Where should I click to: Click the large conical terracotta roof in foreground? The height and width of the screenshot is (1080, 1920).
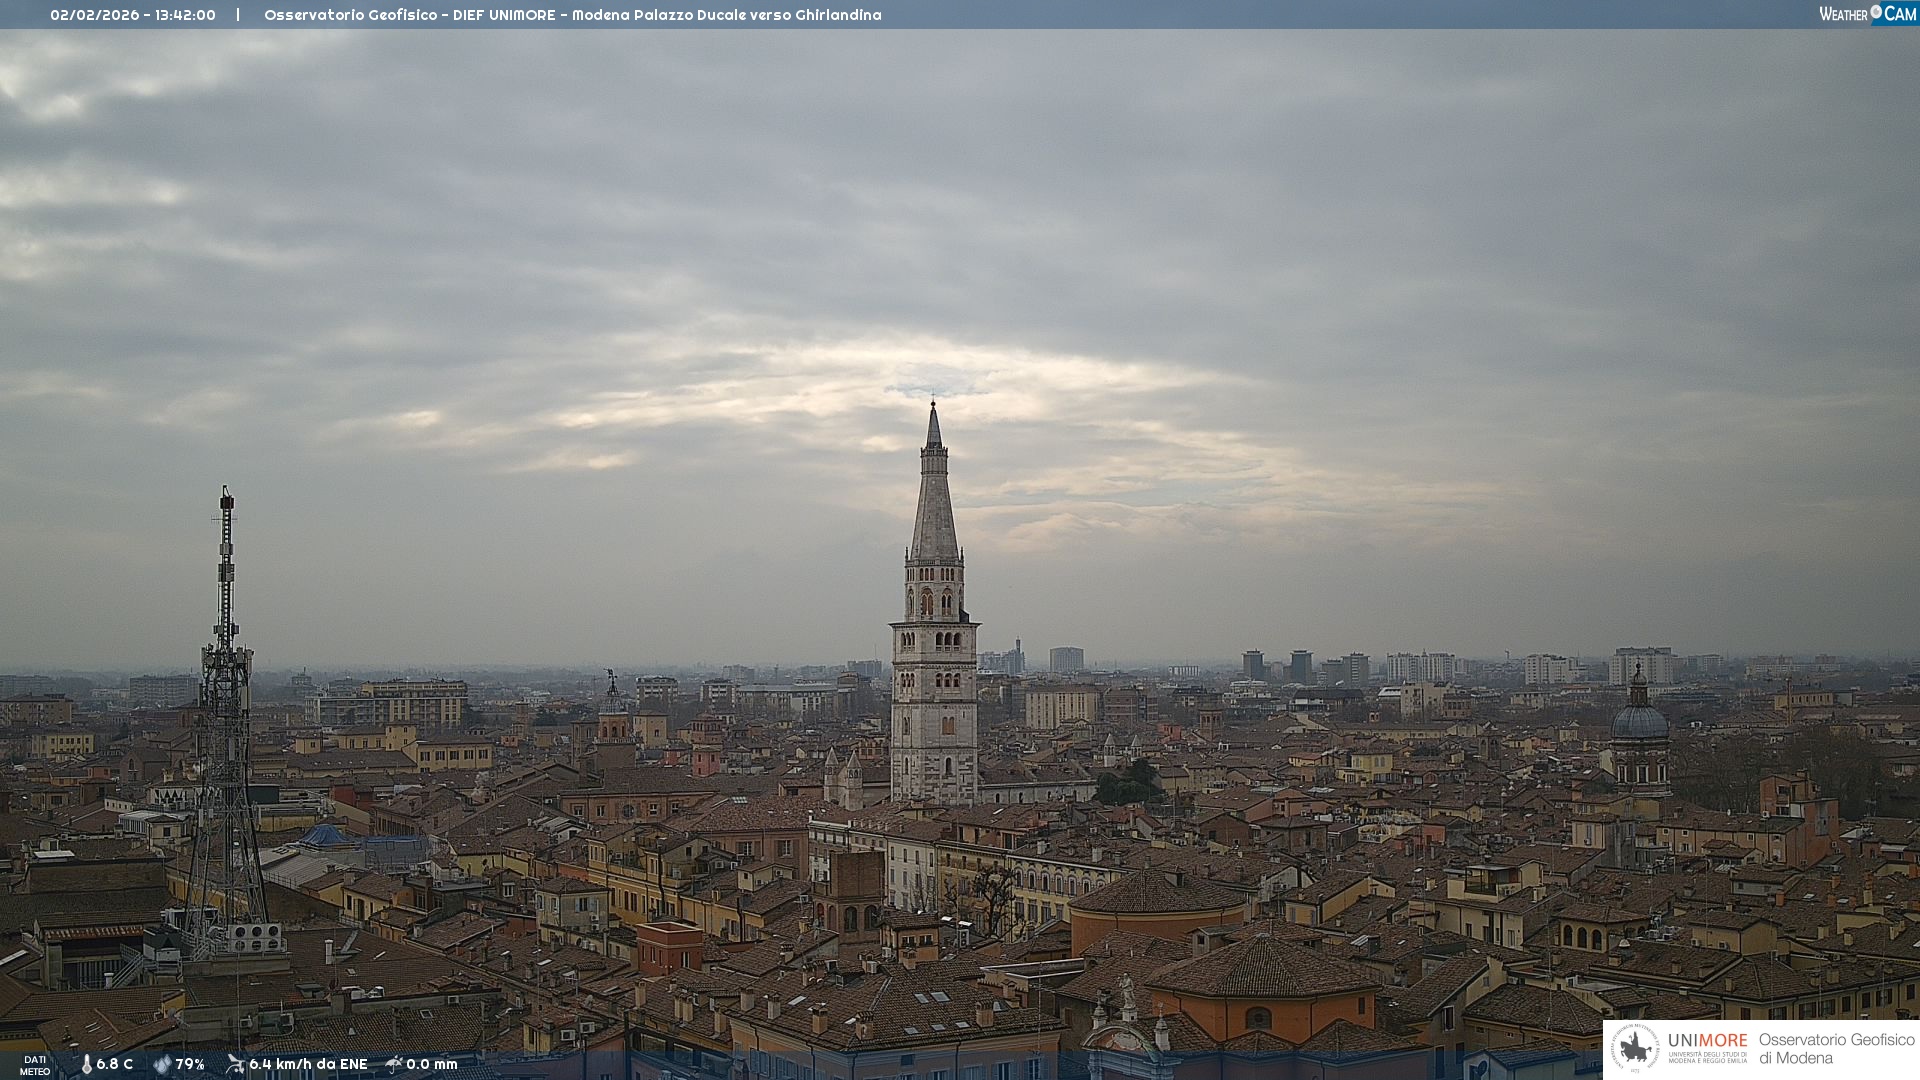[x=1263, y=967]
